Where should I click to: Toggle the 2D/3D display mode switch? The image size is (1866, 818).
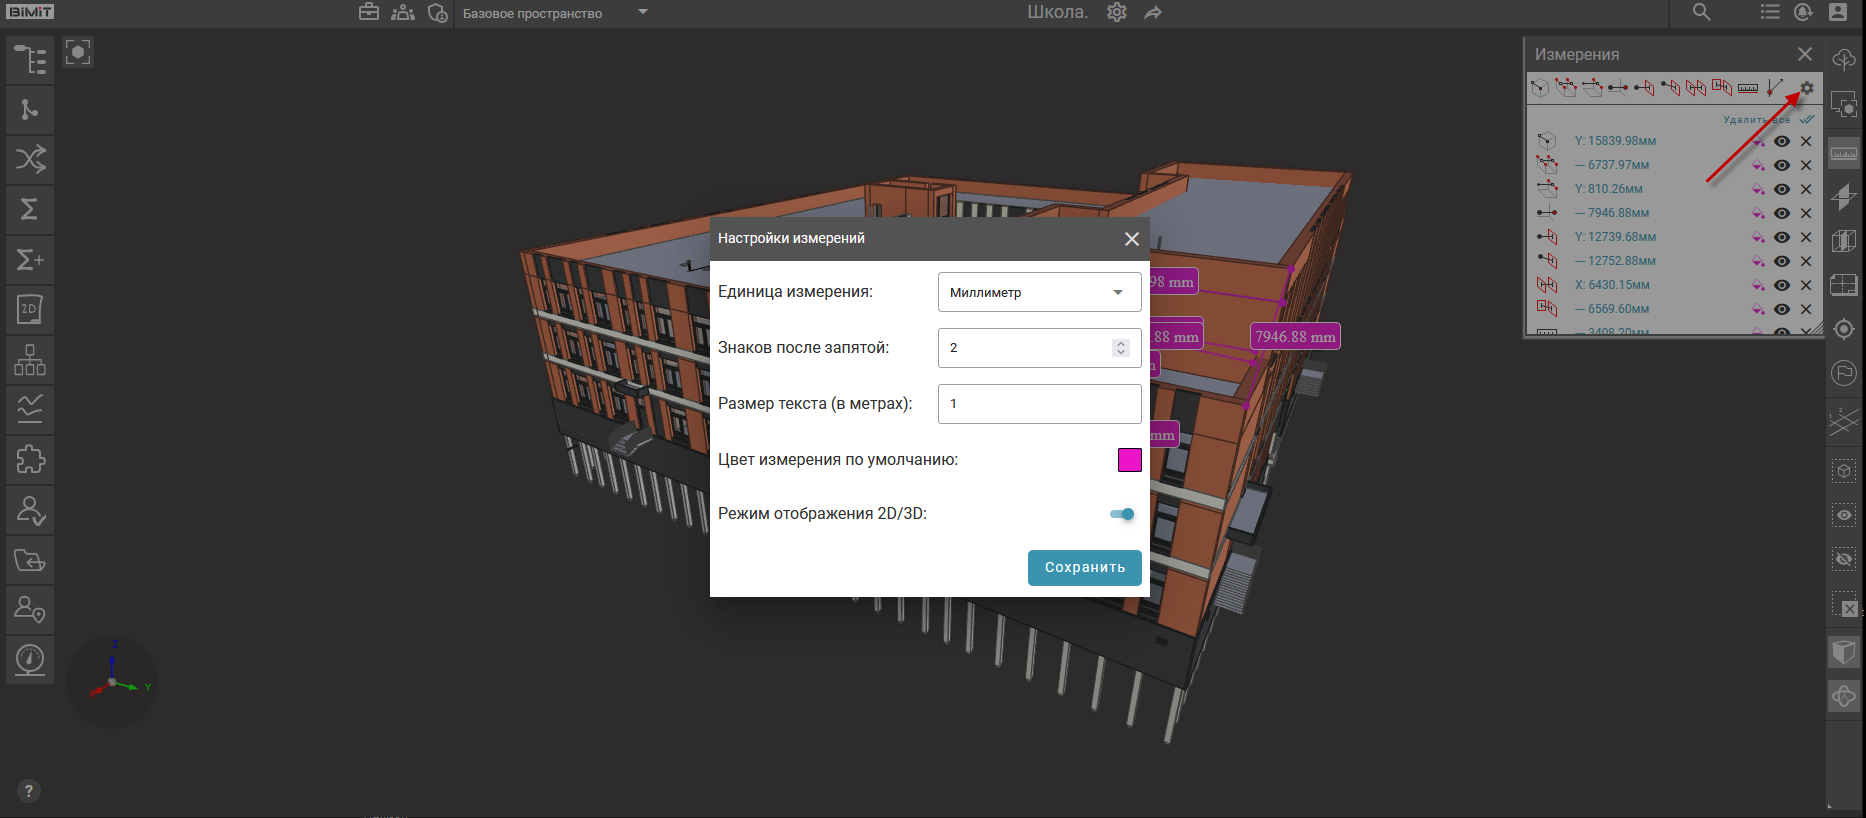(1122, 514)
